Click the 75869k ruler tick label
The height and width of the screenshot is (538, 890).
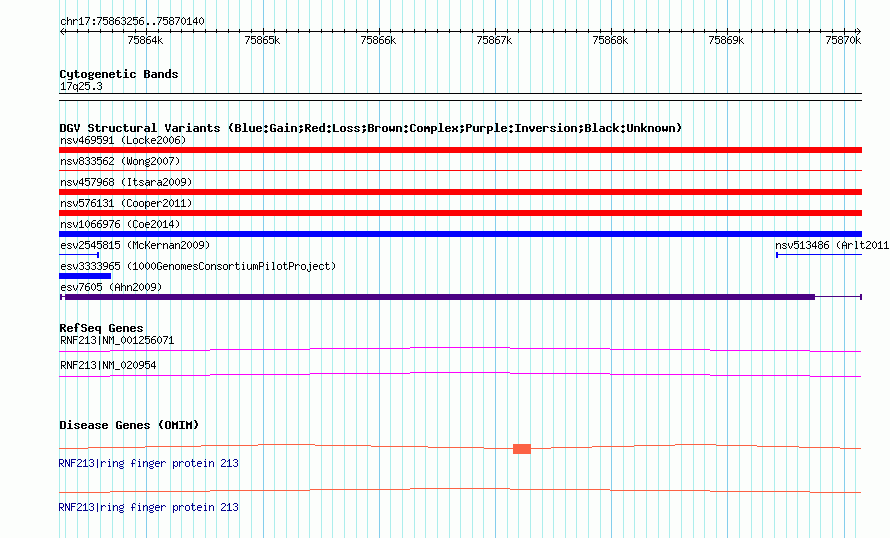pyautogui.click(x=727, y=40)
